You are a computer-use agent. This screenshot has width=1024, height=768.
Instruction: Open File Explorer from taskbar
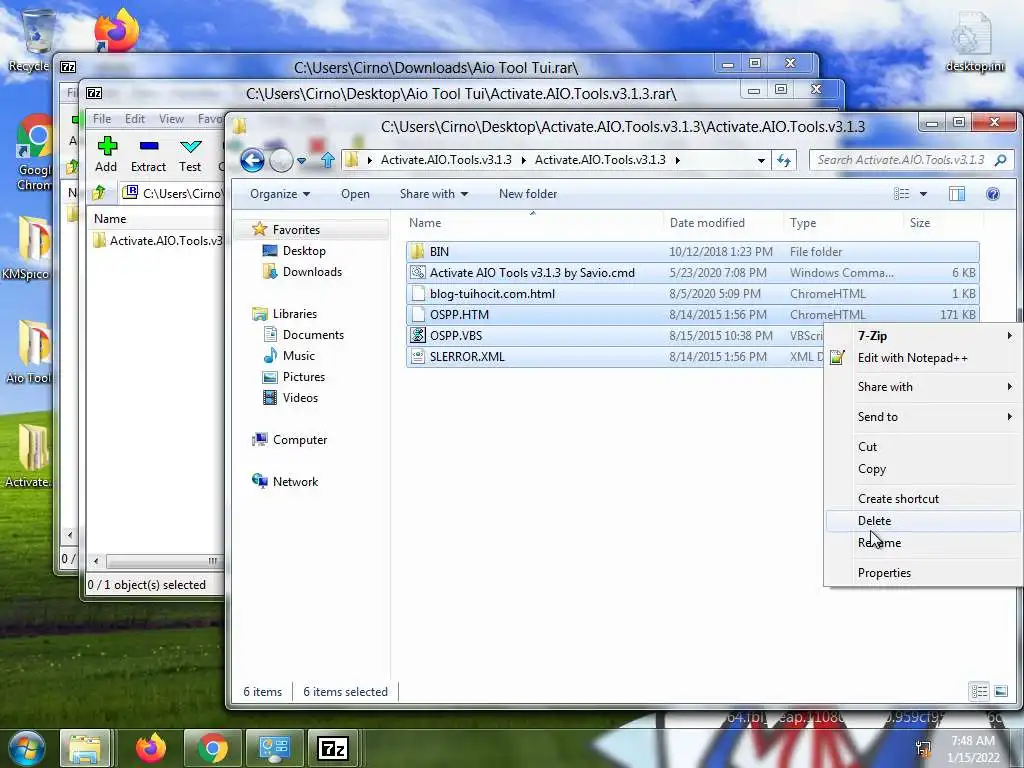[85, 748]
